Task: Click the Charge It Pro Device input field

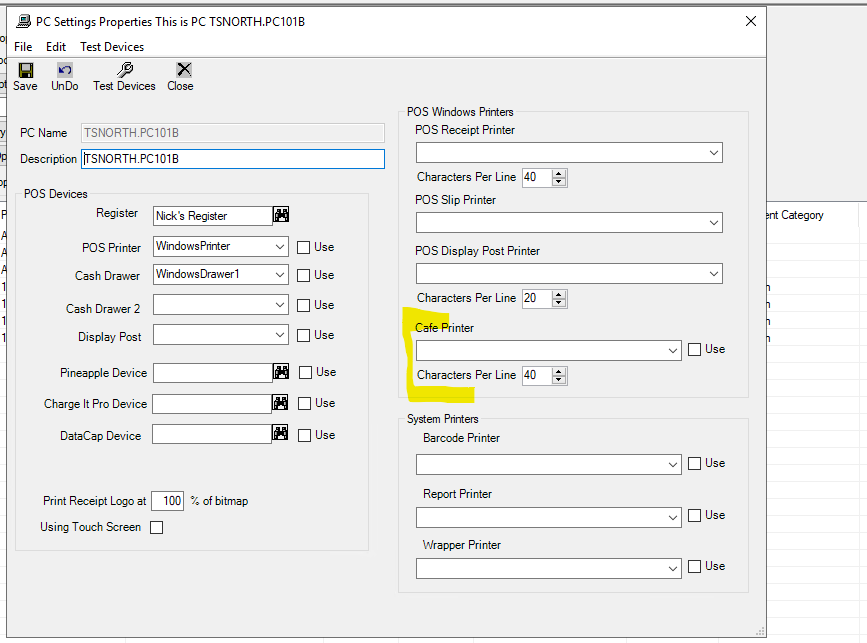Action: click(212, 404)
